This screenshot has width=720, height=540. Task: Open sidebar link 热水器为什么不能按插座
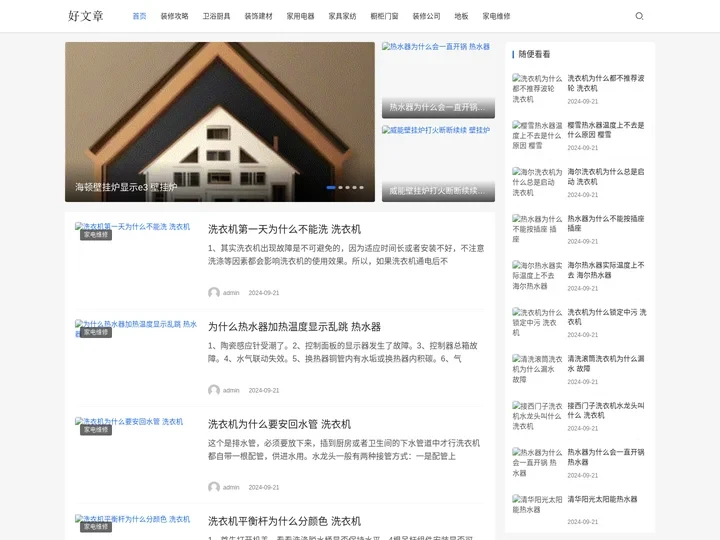click(606, 223)
